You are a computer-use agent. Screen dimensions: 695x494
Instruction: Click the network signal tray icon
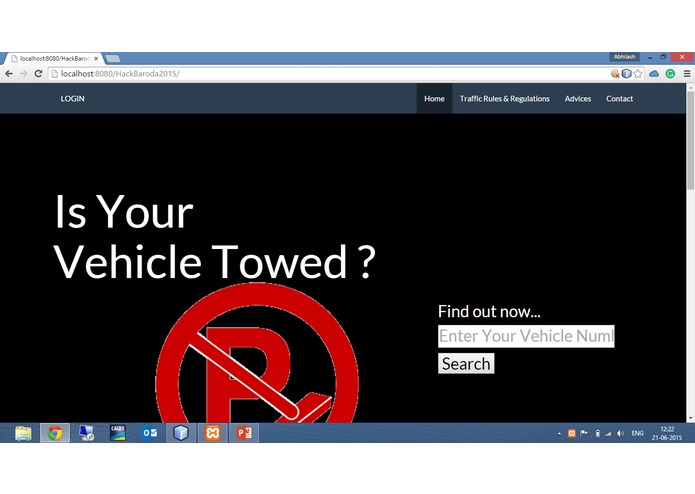[x=609, y=433]
